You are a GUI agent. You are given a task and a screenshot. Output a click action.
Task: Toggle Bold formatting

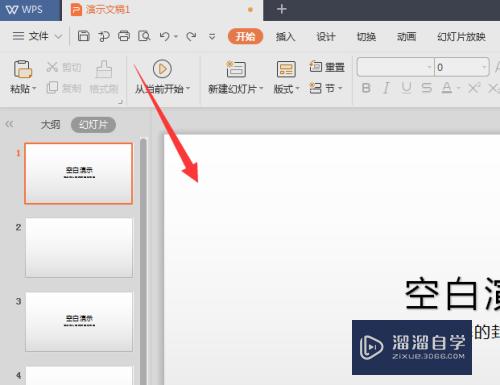click(366, 88)
